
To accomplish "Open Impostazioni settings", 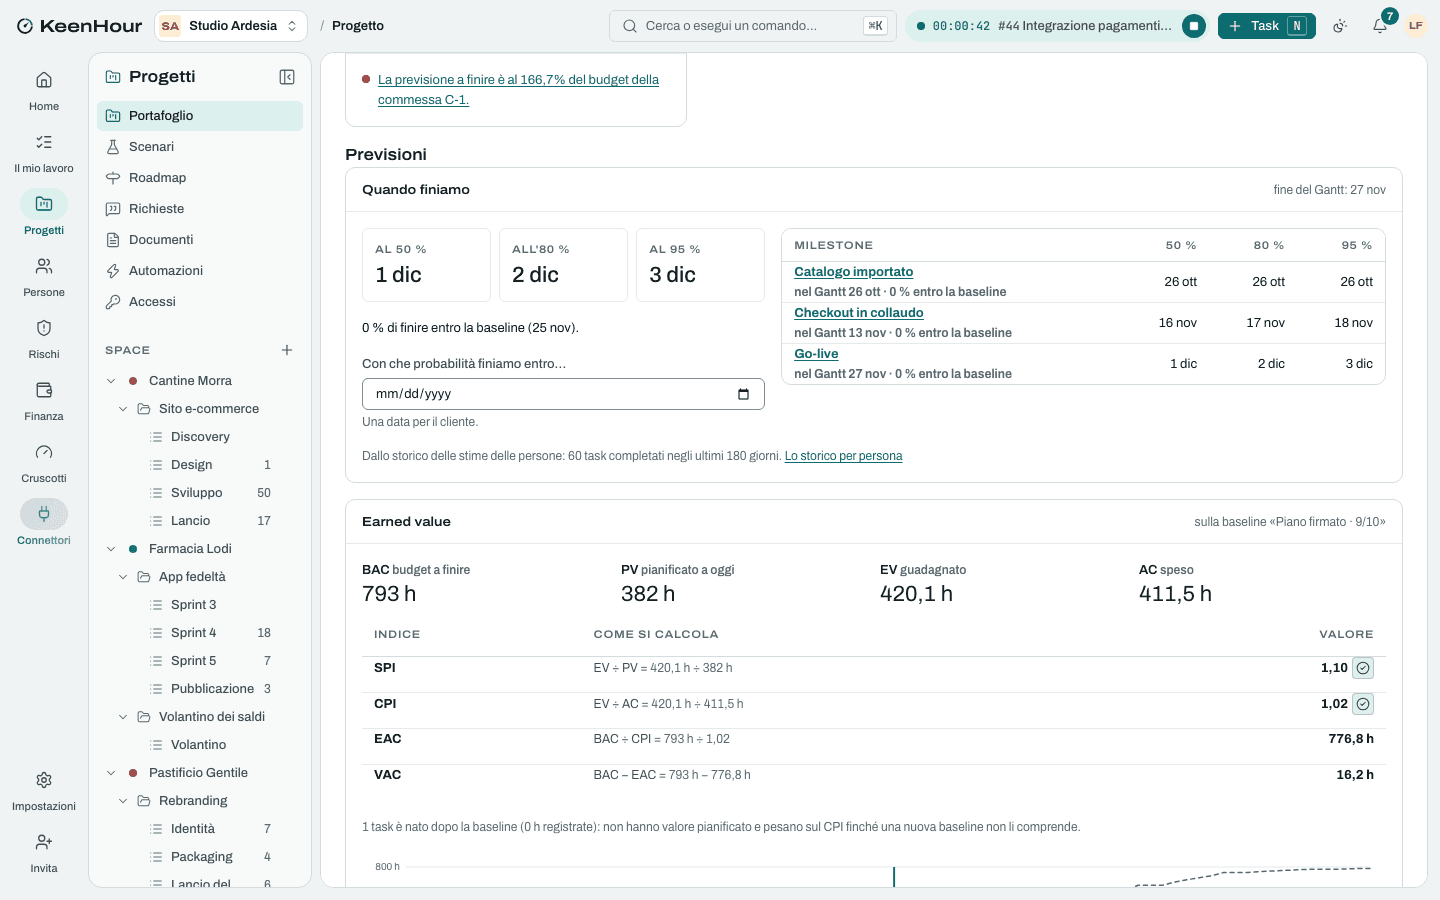I will click(44, 791).
